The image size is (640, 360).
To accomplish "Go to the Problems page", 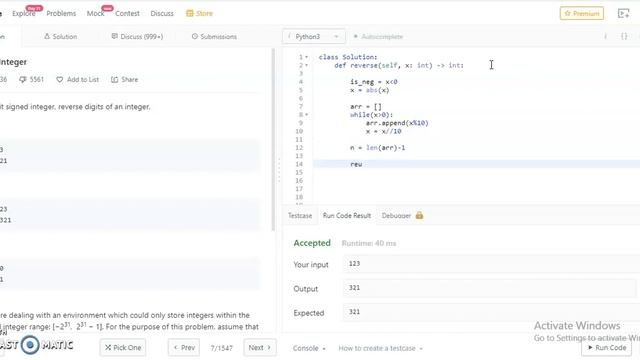I will (x=61, y=13).
